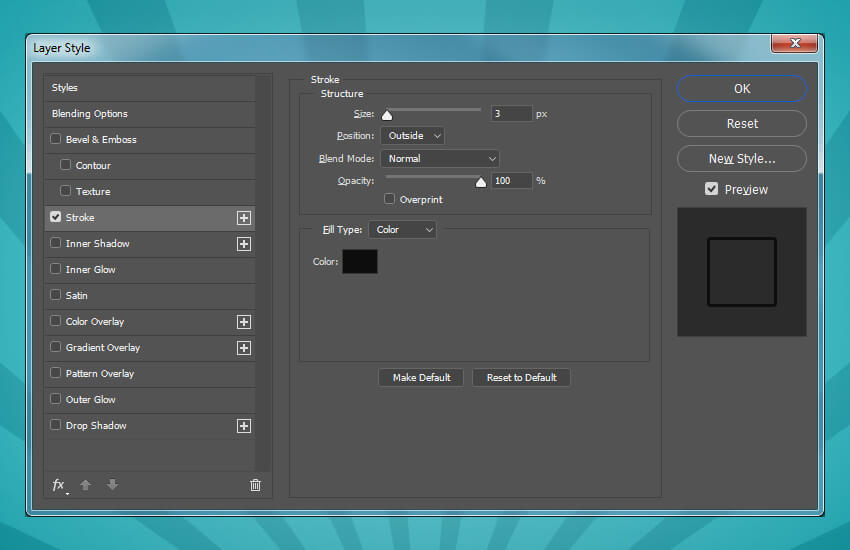Select Blending Options in the styles list
Viewport: 850px width, 550px height.
click(x=90, y=114)
